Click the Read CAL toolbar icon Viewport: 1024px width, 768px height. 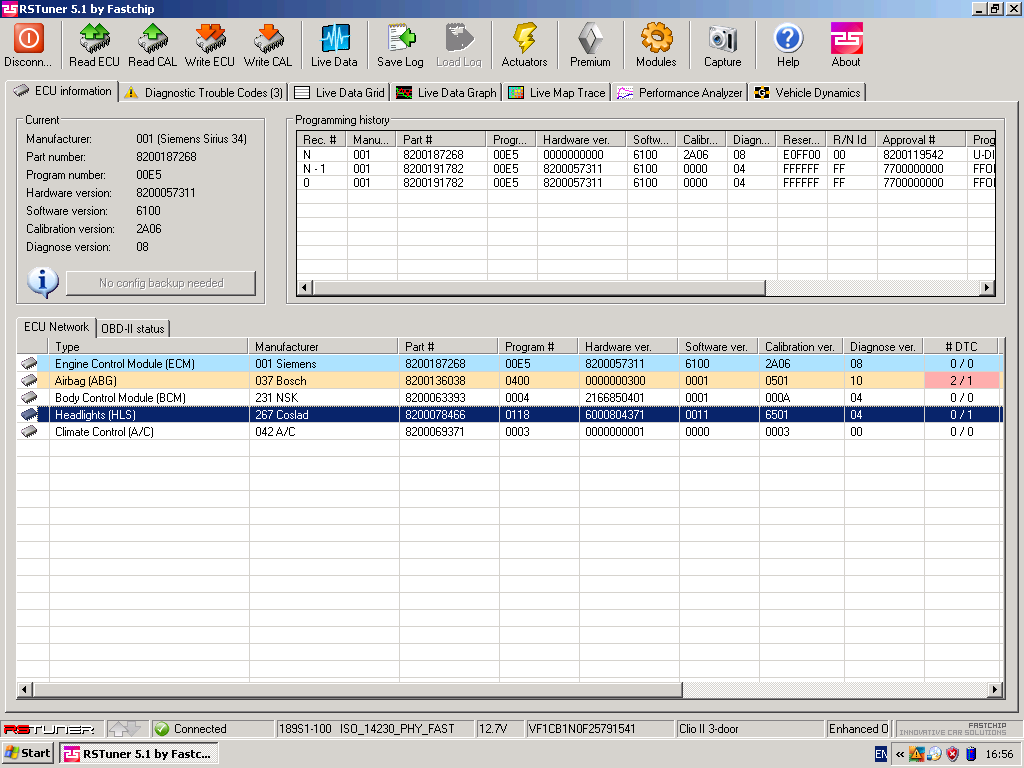152,40
